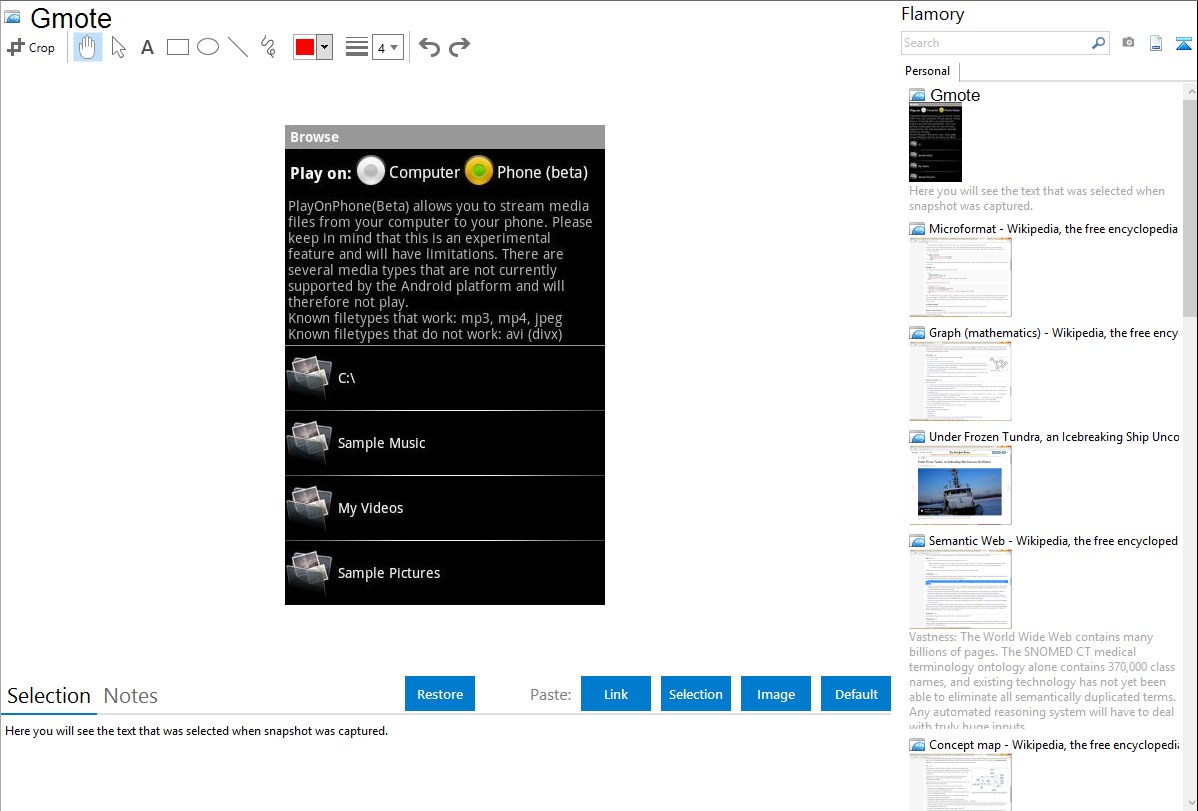
Task: Choose the straight line tool
Action: tap(238, 47)
